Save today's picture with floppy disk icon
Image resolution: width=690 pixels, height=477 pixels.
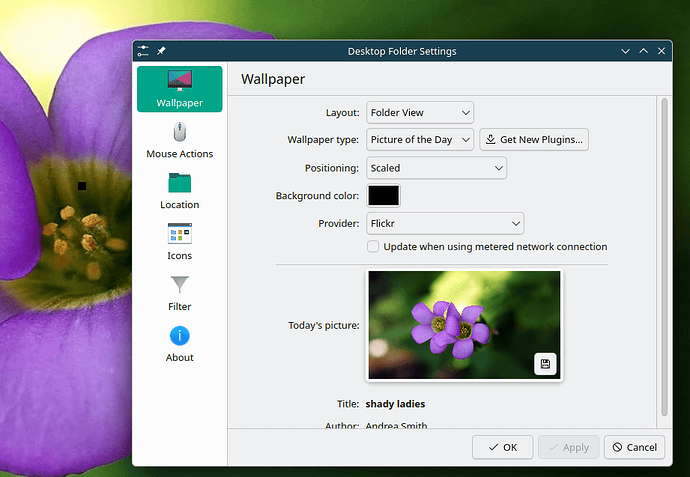(545, 364)
